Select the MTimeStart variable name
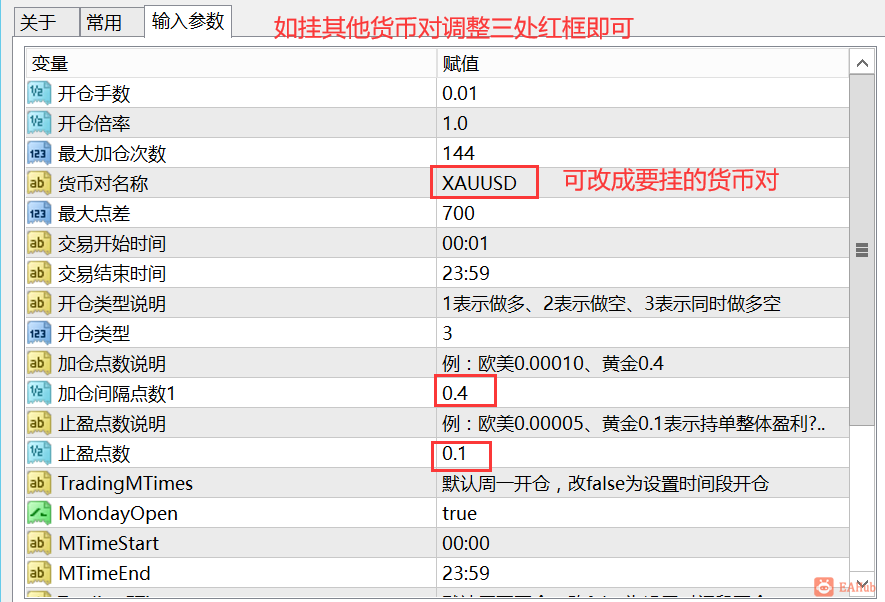885x602 pixels. 108,543
